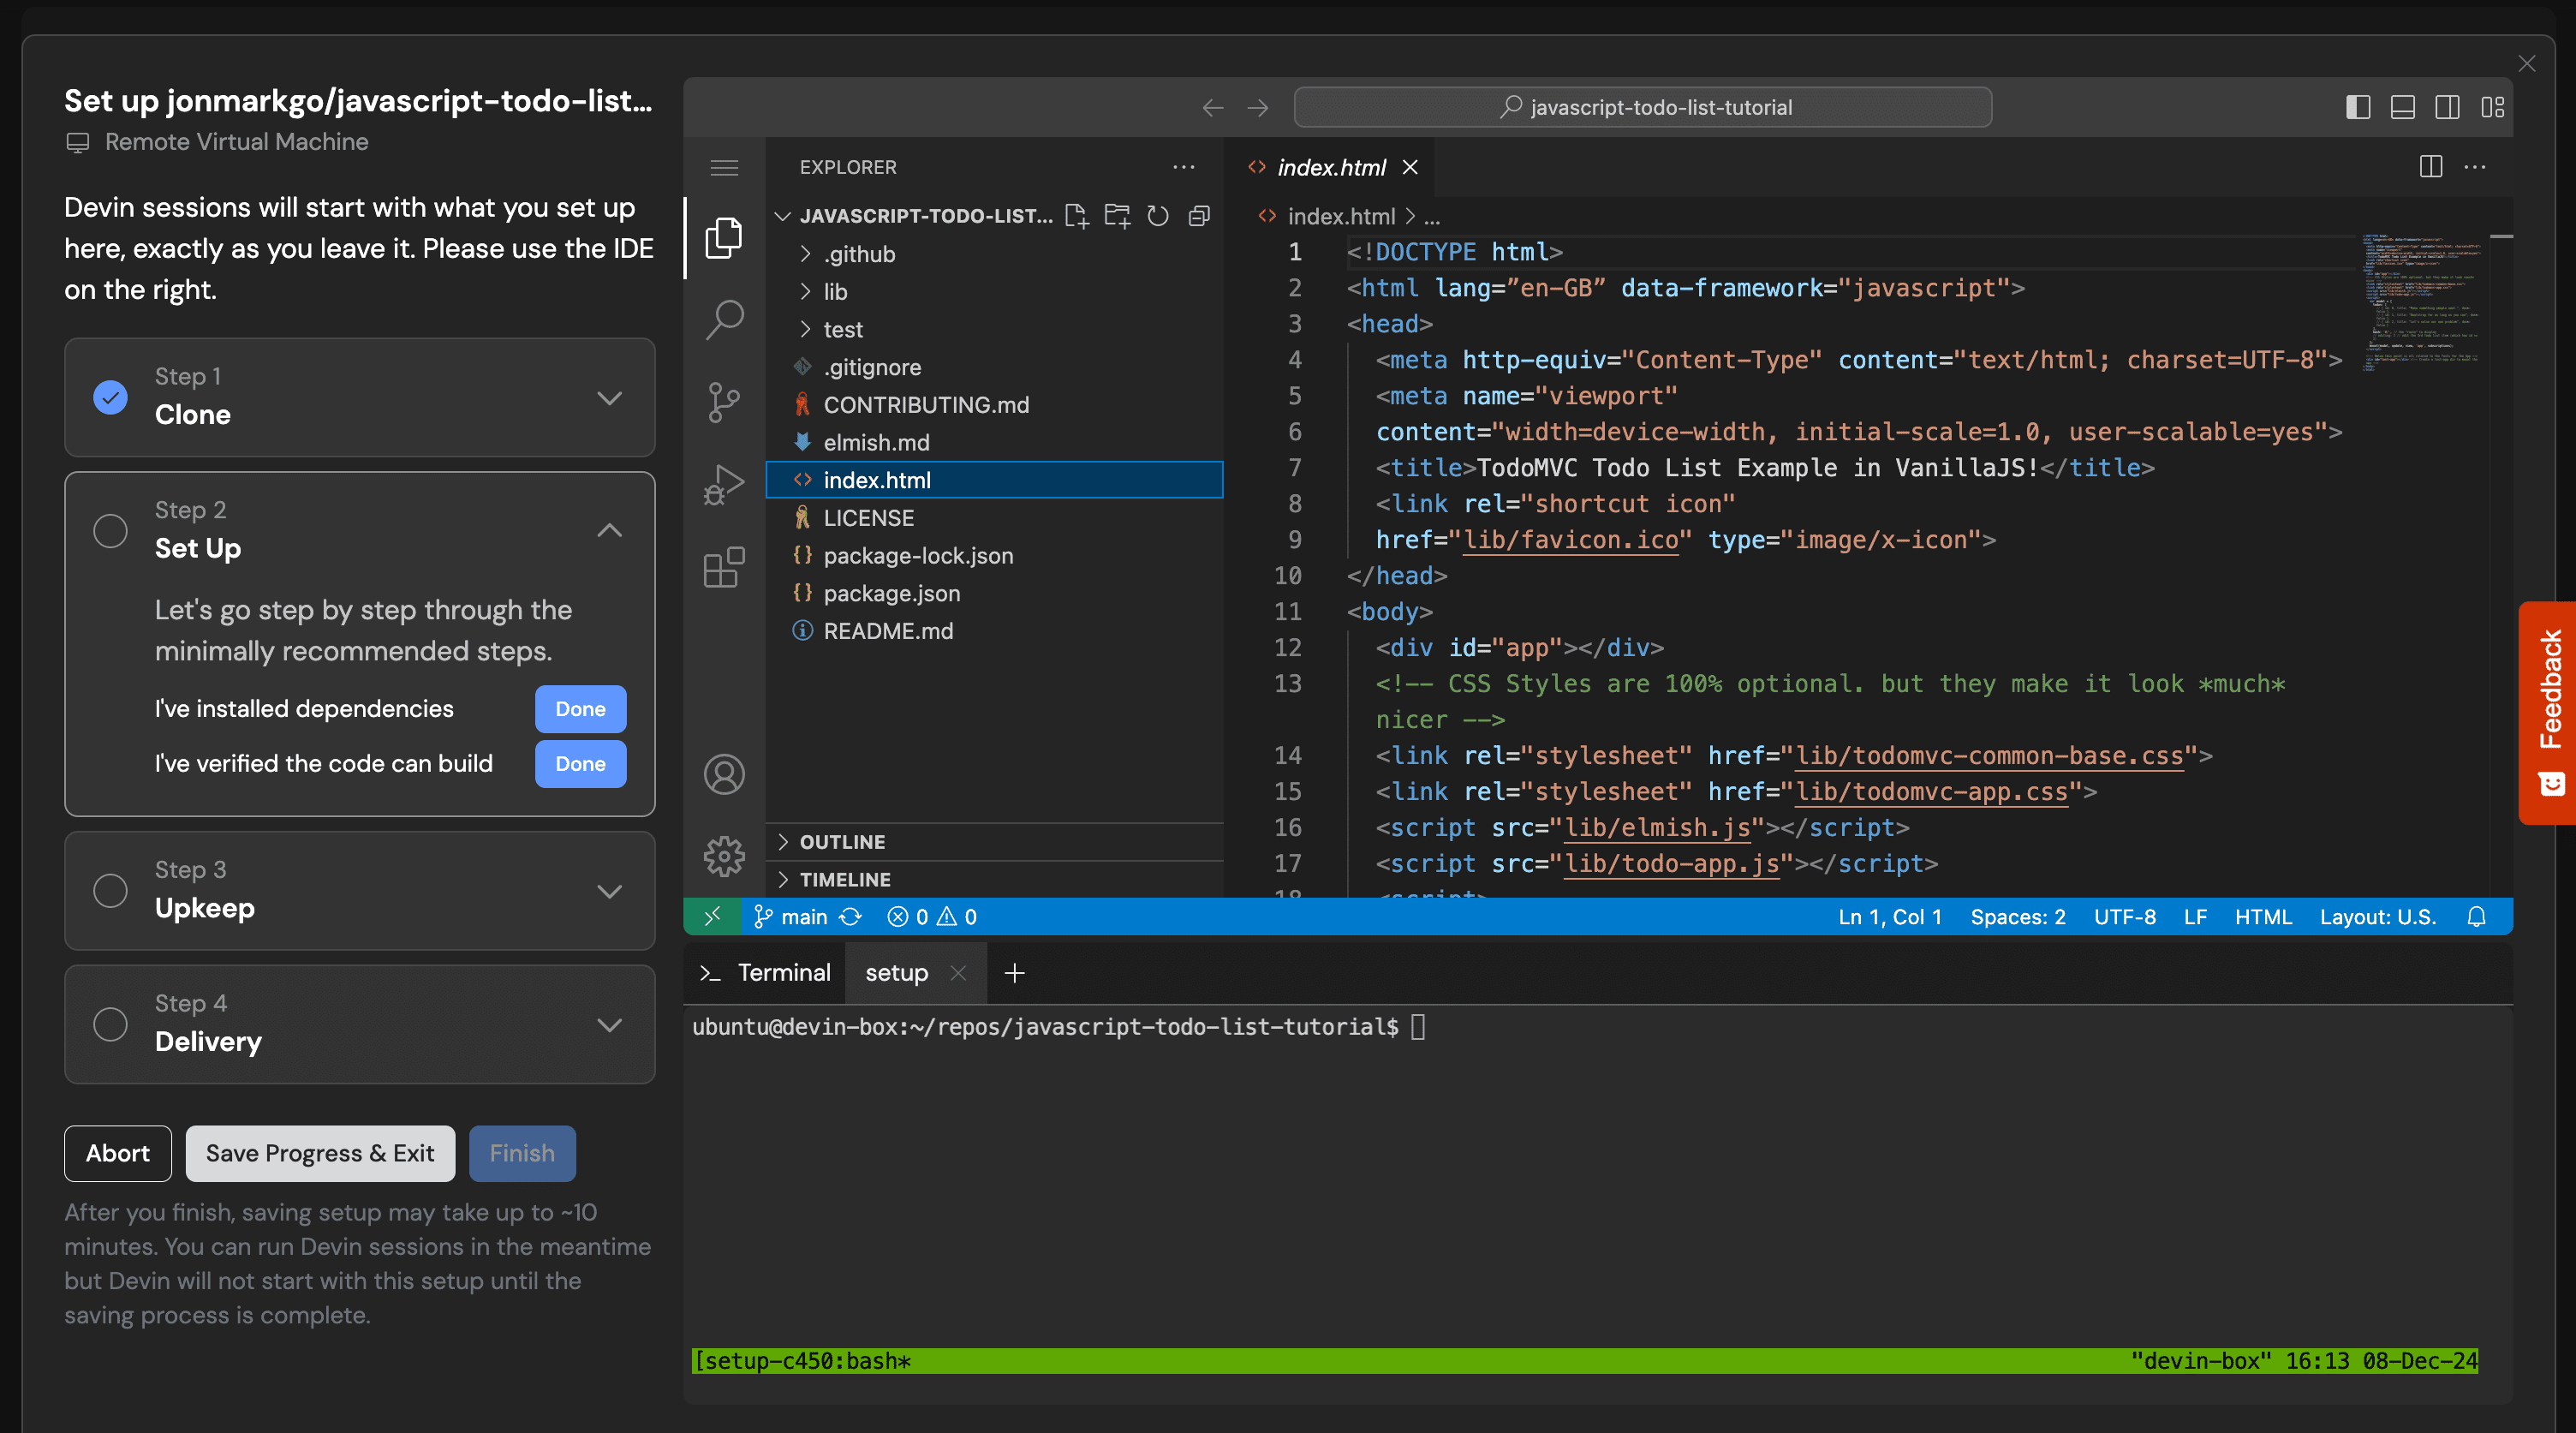Open the Search view in the activity bar
2576x1433 pixels.
[x=724, y=321]
